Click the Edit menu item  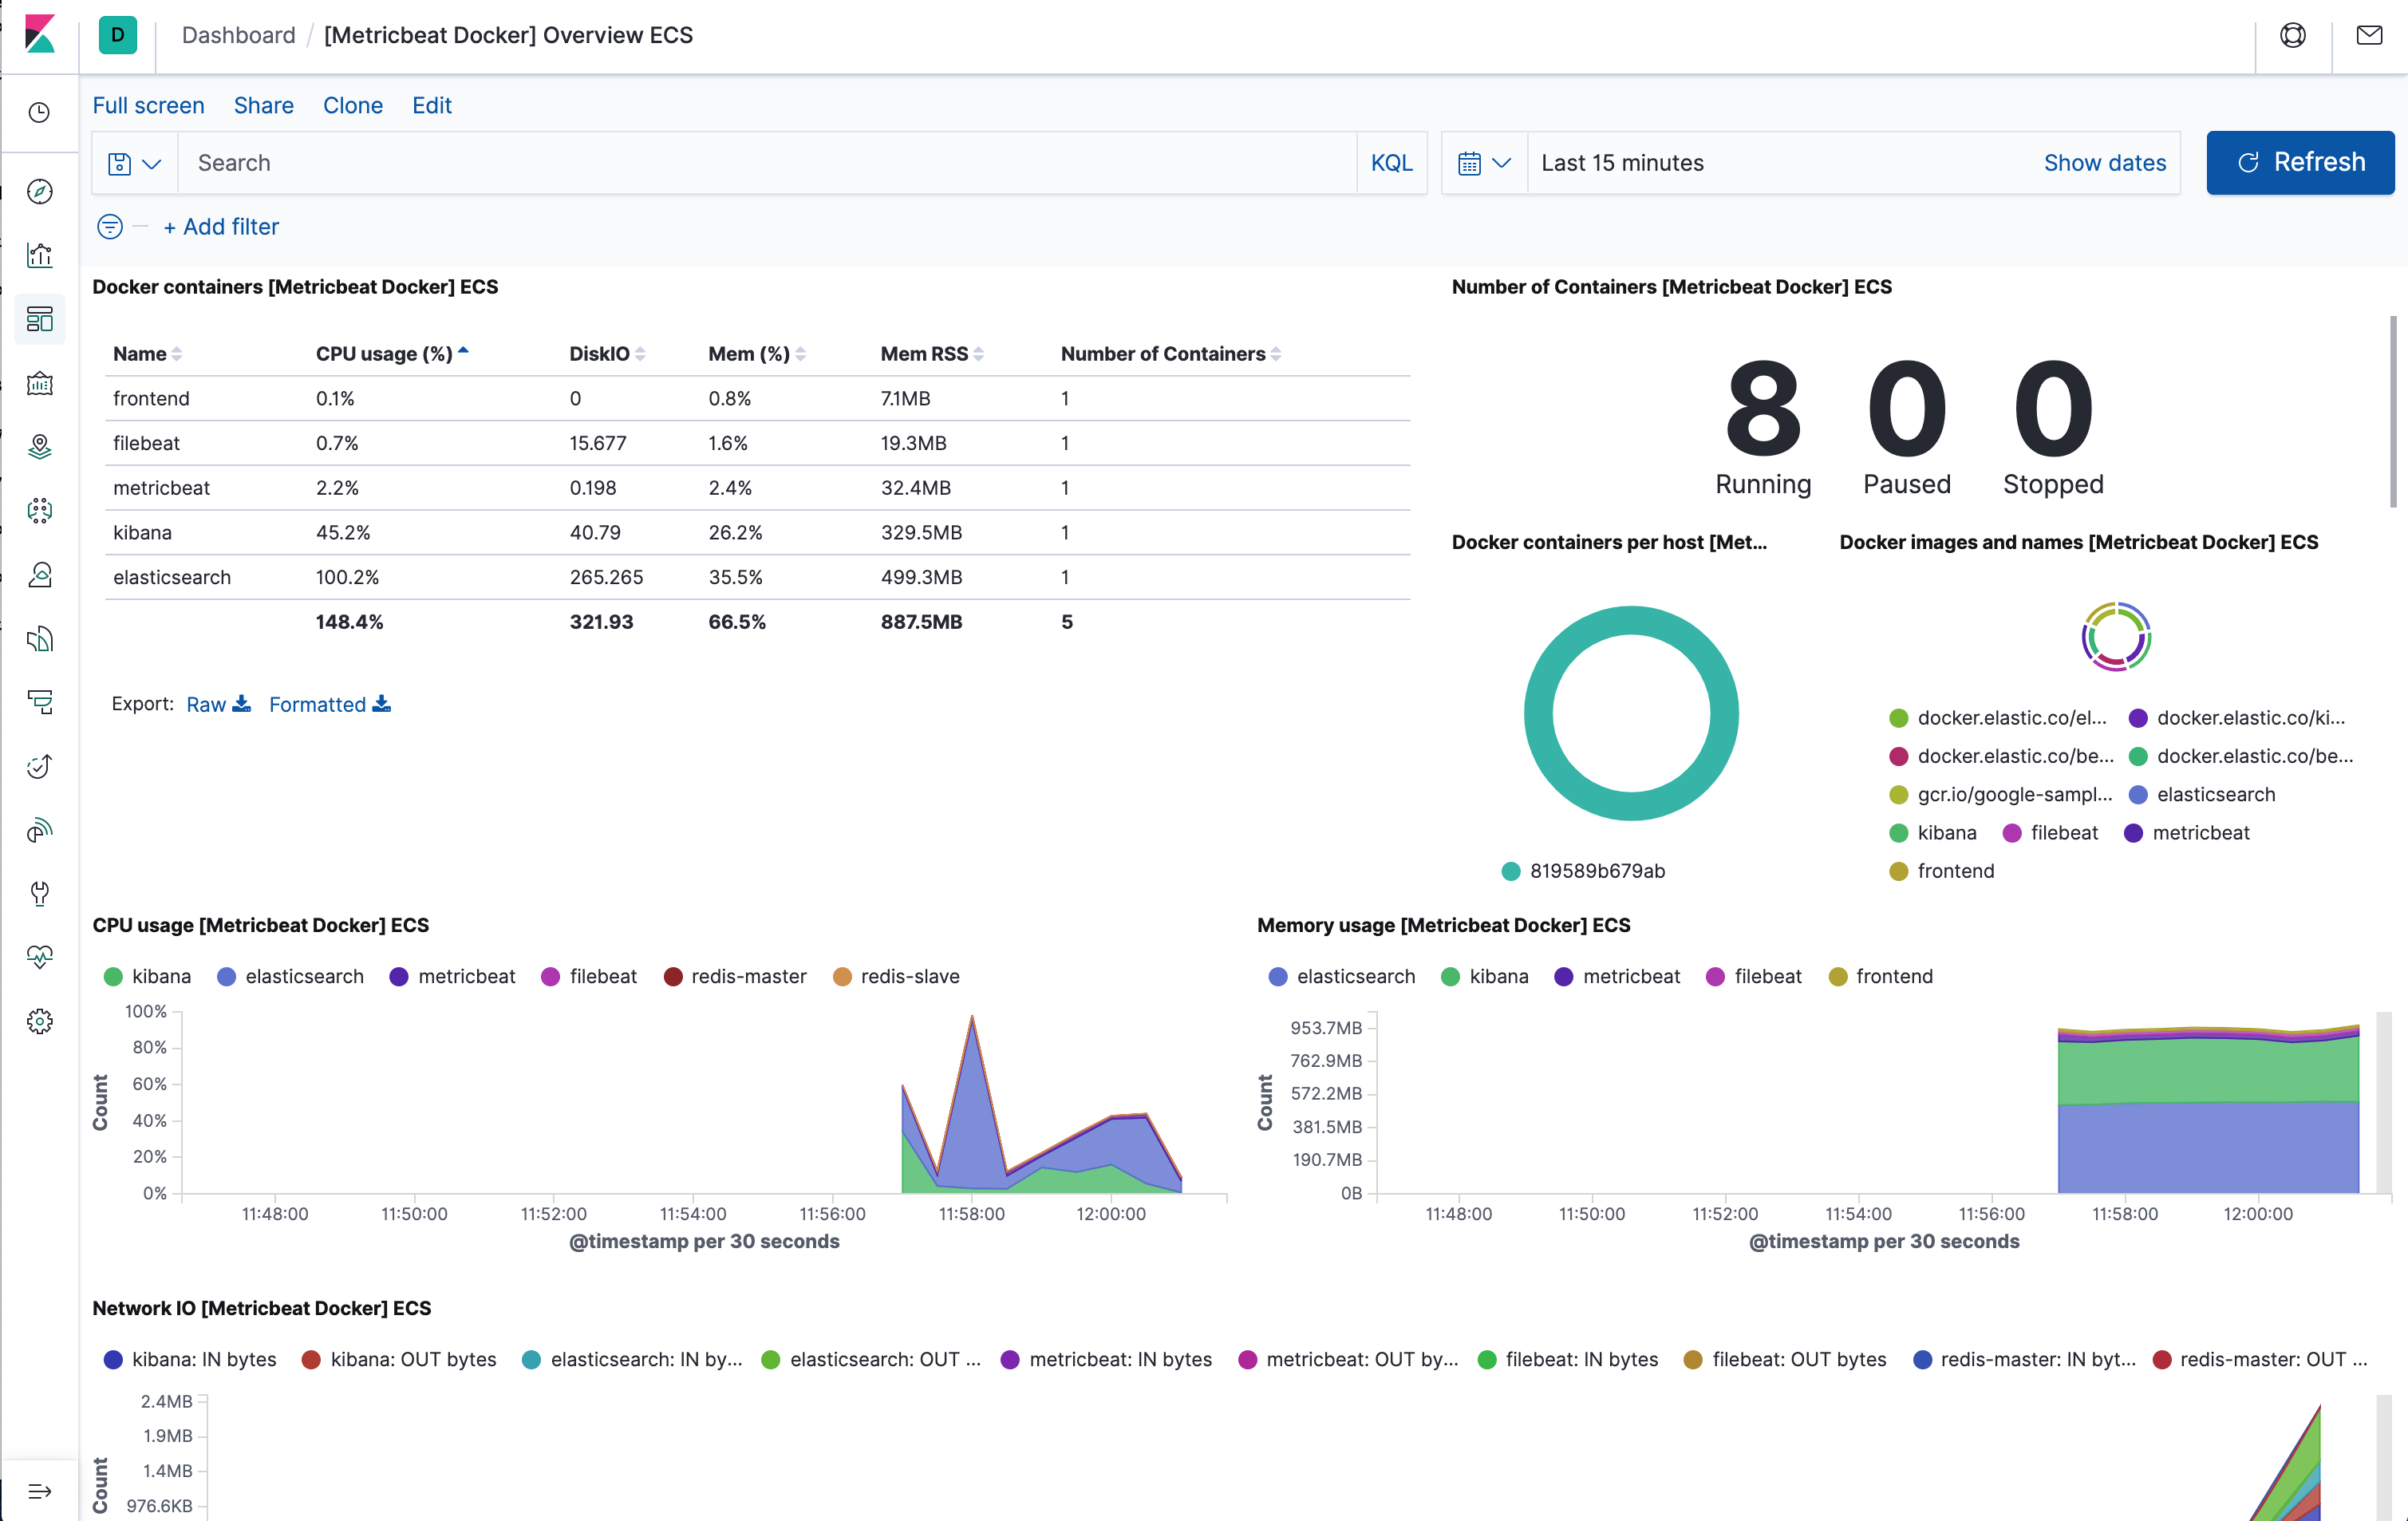pos(431,105)
